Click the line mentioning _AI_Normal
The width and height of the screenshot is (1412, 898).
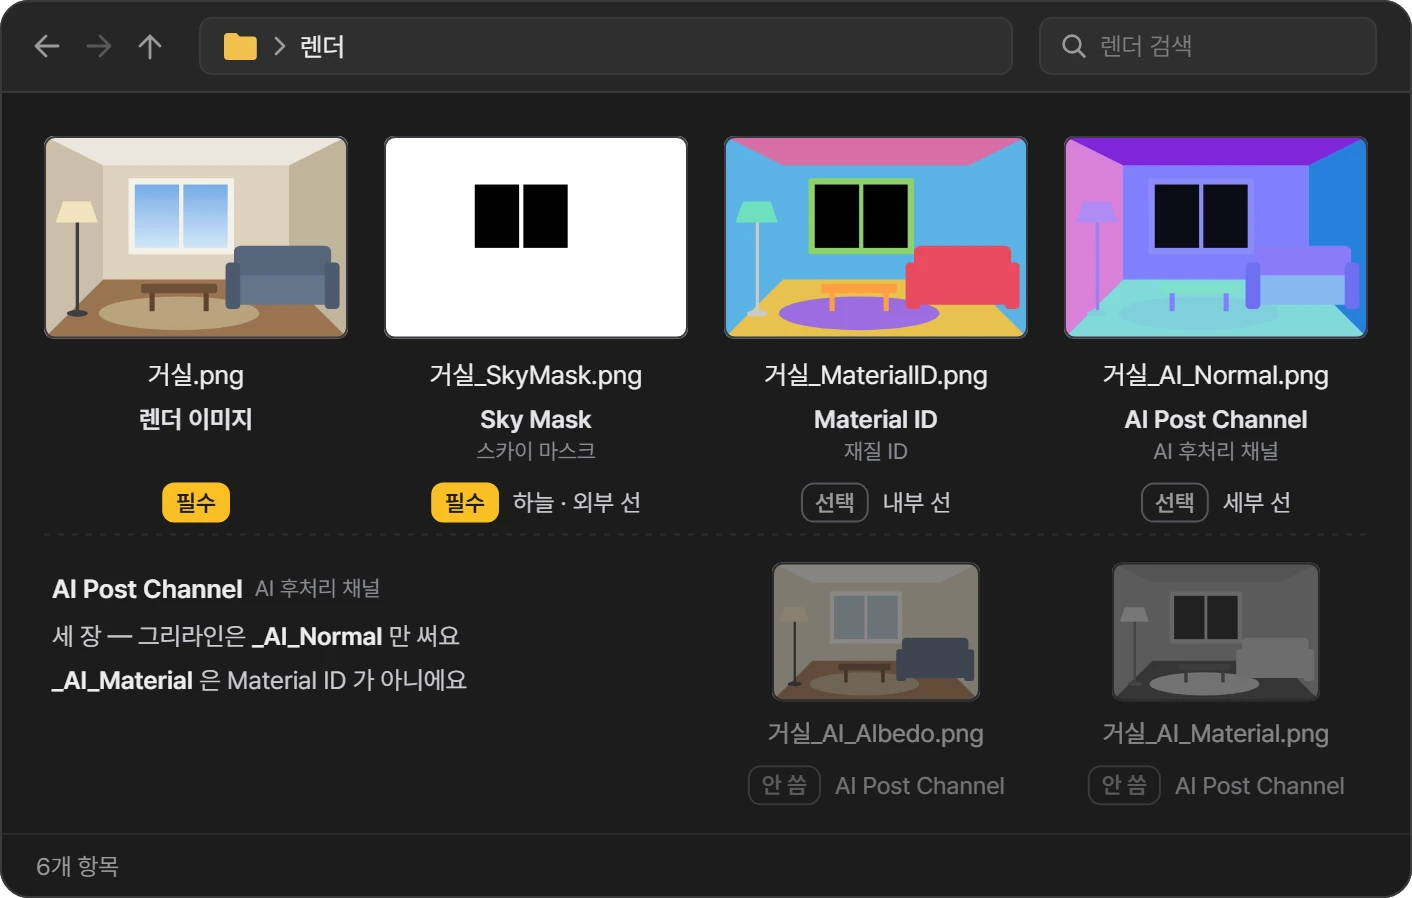click(x=256, y=636)
